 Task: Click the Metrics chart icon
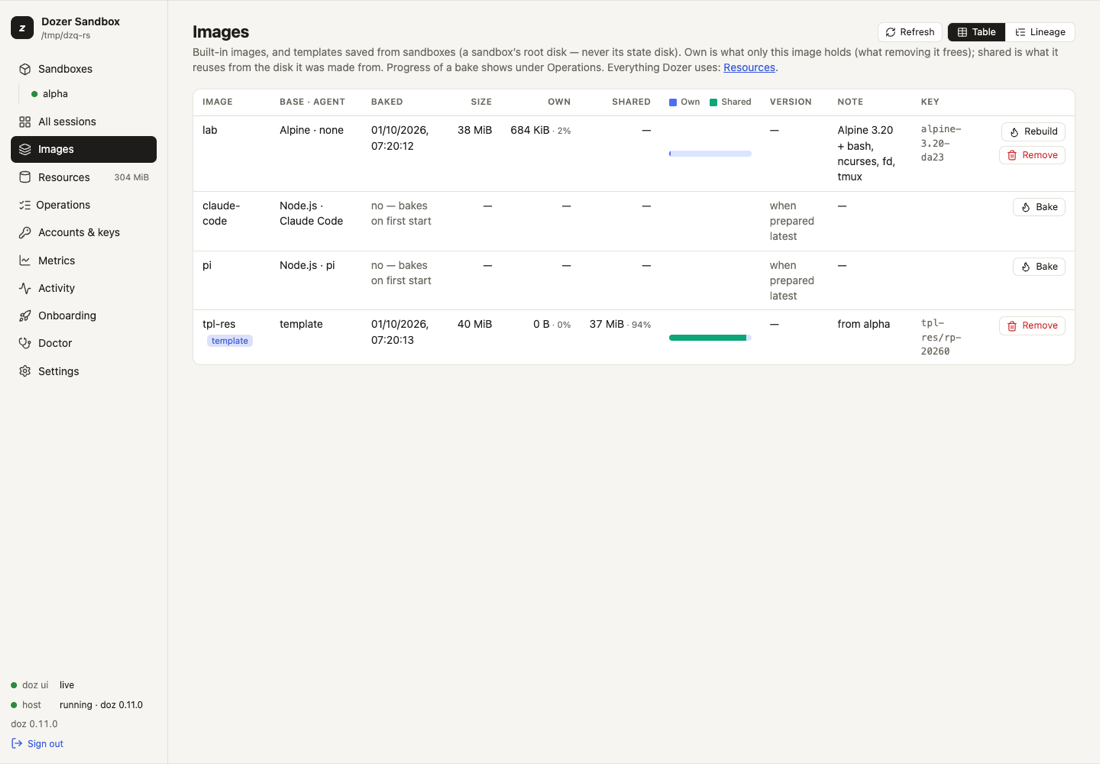(25, 260)
